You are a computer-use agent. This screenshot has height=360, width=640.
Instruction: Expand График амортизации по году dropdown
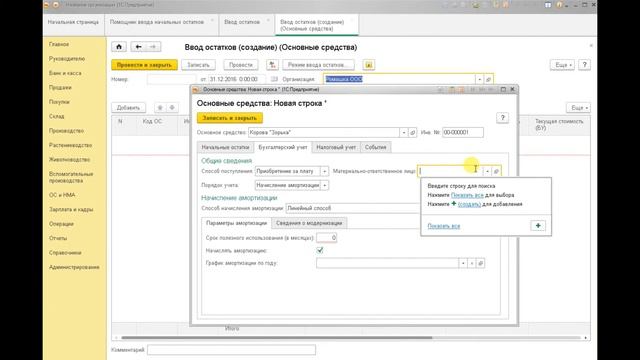pos(463,263)
